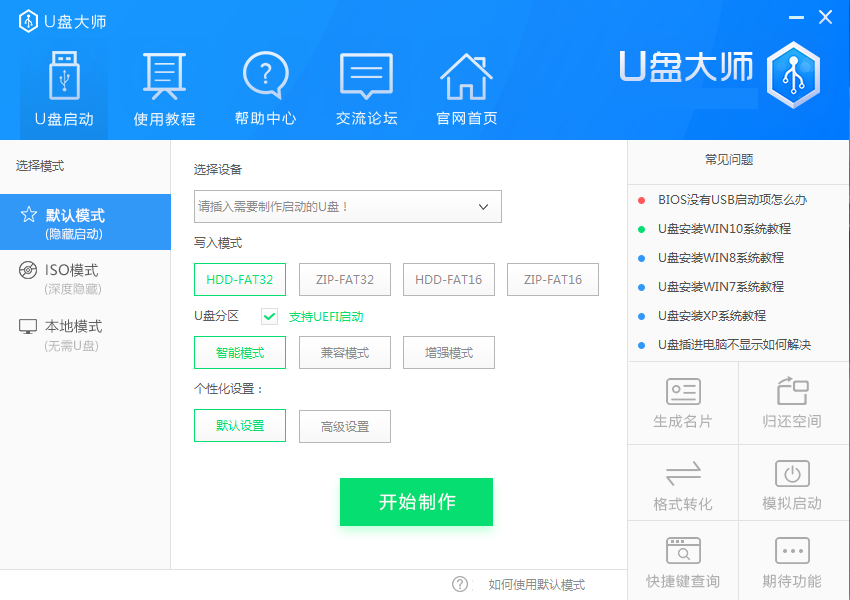Switch to ISO模式 in the sidebar

pos(71,278)
